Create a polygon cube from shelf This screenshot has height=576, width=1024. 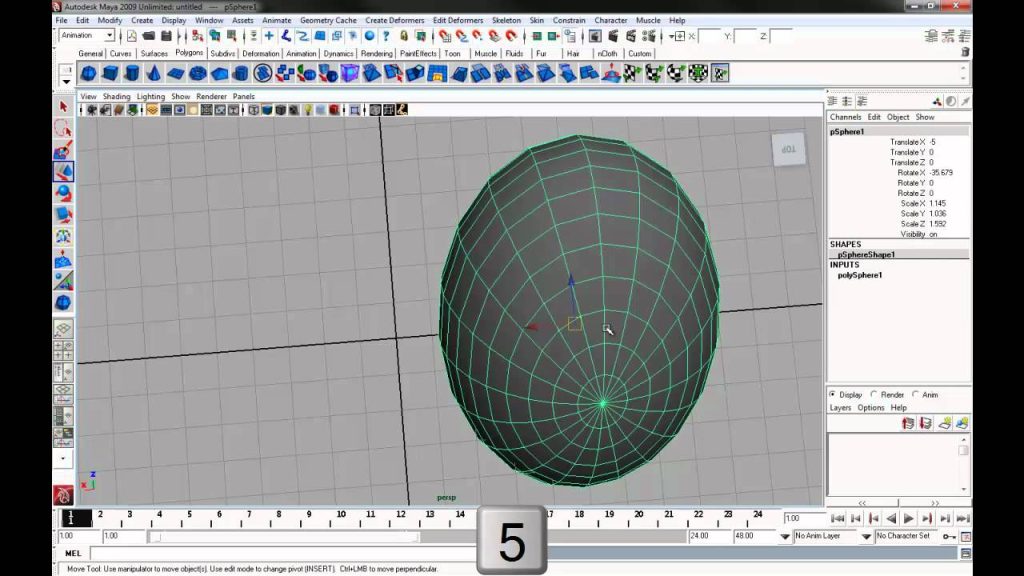point(110,73)
